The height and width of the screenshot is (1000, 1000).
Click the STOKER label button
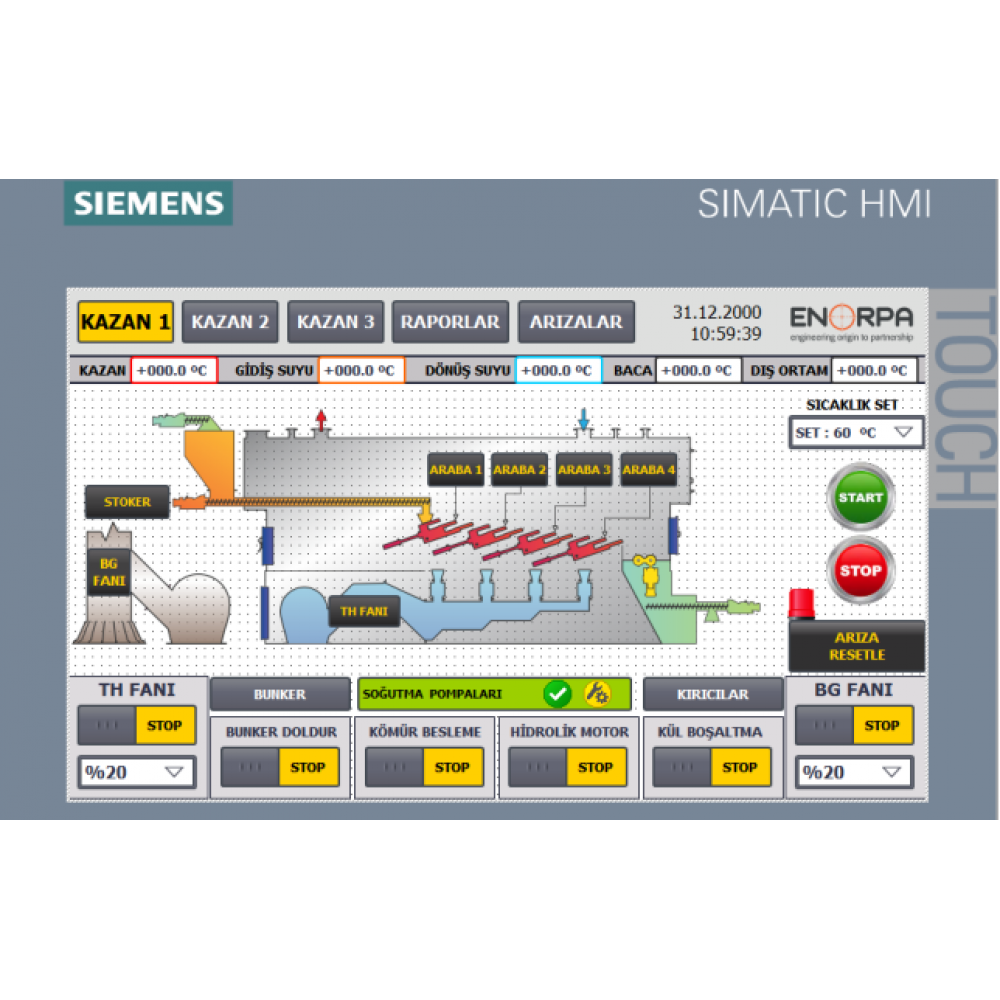point(128,502)
